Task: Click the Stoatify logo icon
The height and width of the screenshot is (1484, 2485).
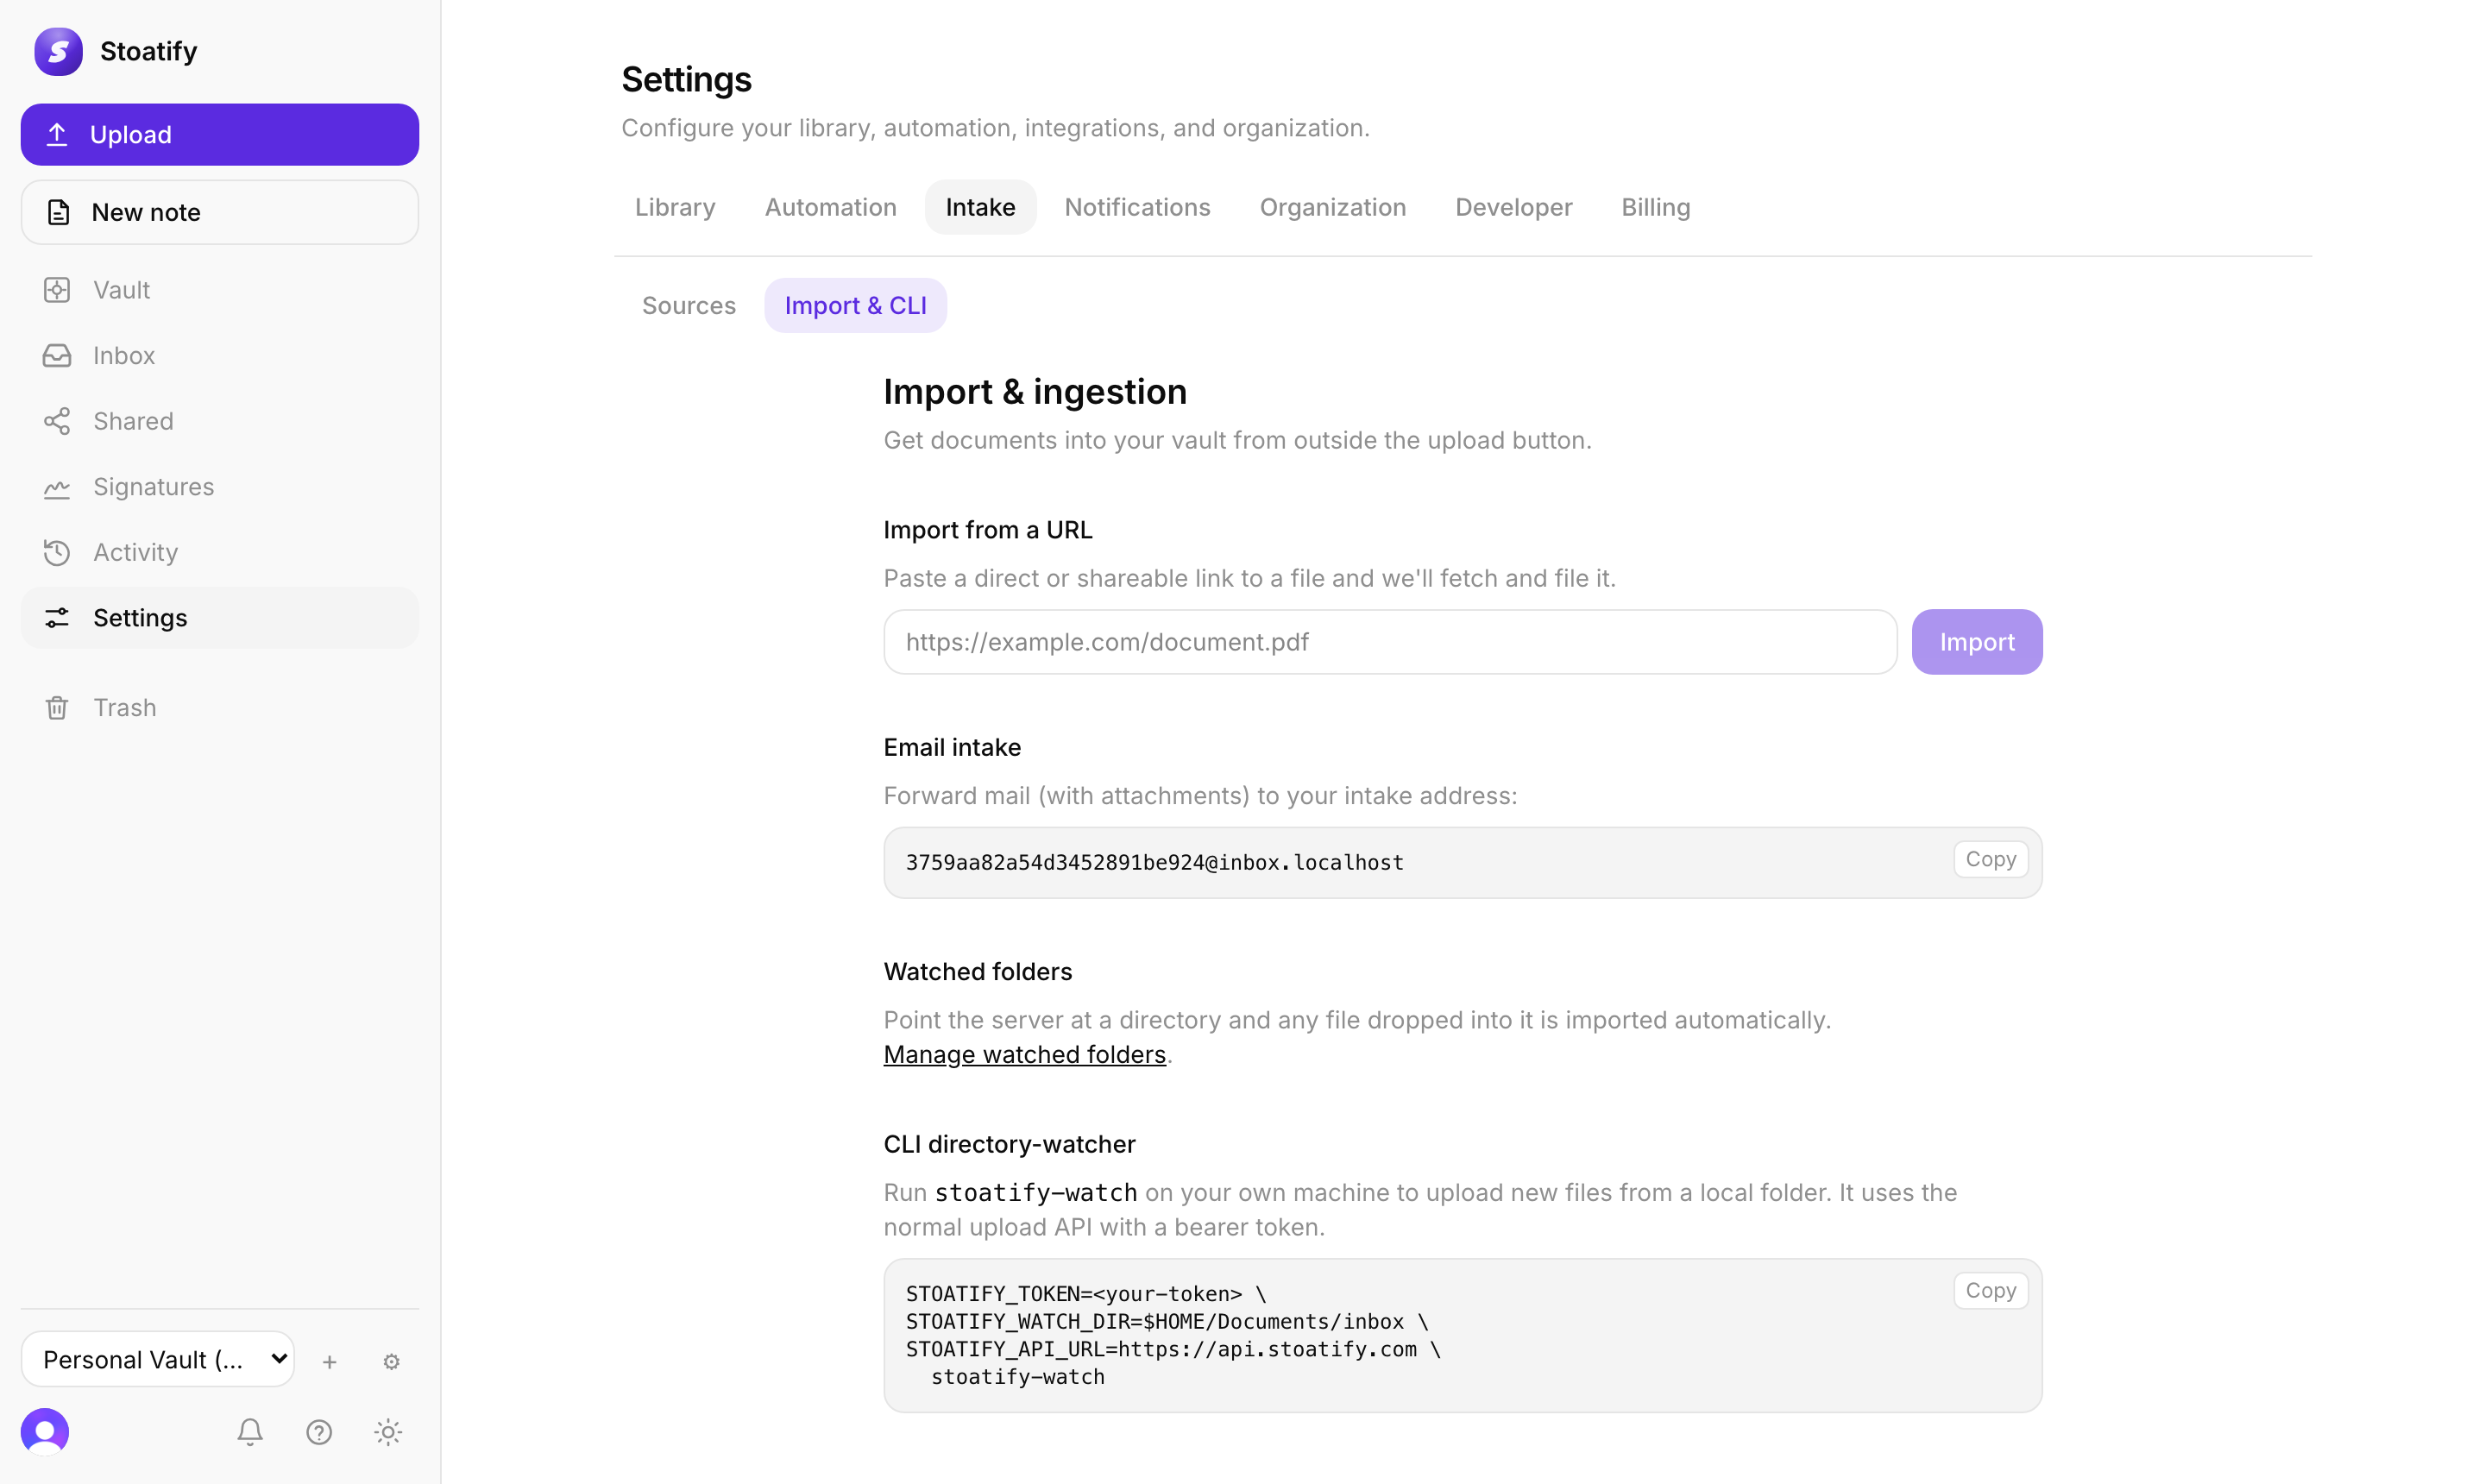Action: (58, 51)
